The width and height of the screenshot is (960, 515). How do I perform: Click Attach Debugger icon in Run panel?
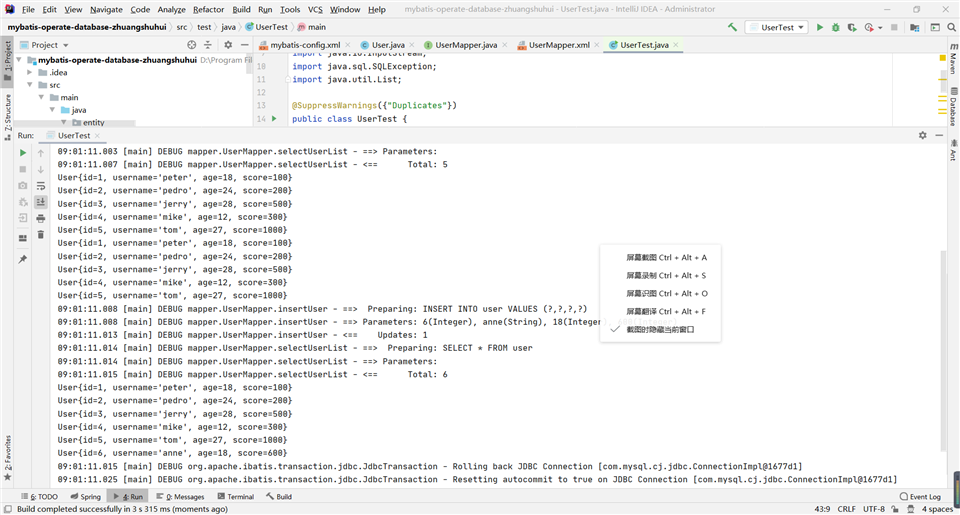click(x=23, y=201)
